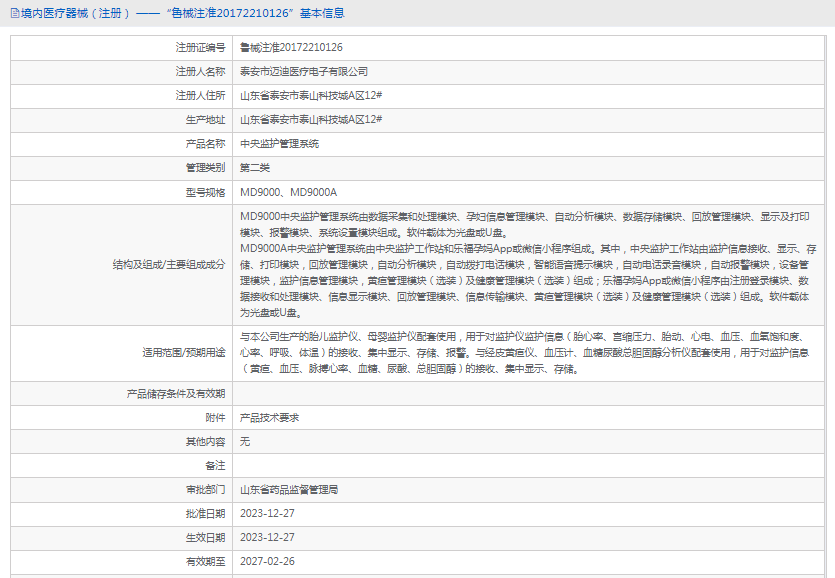This screenshot has height=578, width=835.
Task: Click the 备注 label
Action: 216,466
